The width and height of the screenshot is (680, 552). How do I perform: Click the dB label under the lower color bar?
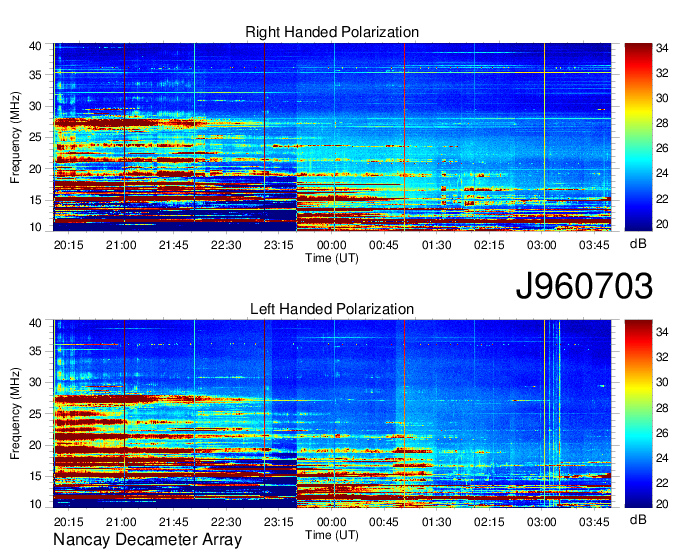[638, 520]
